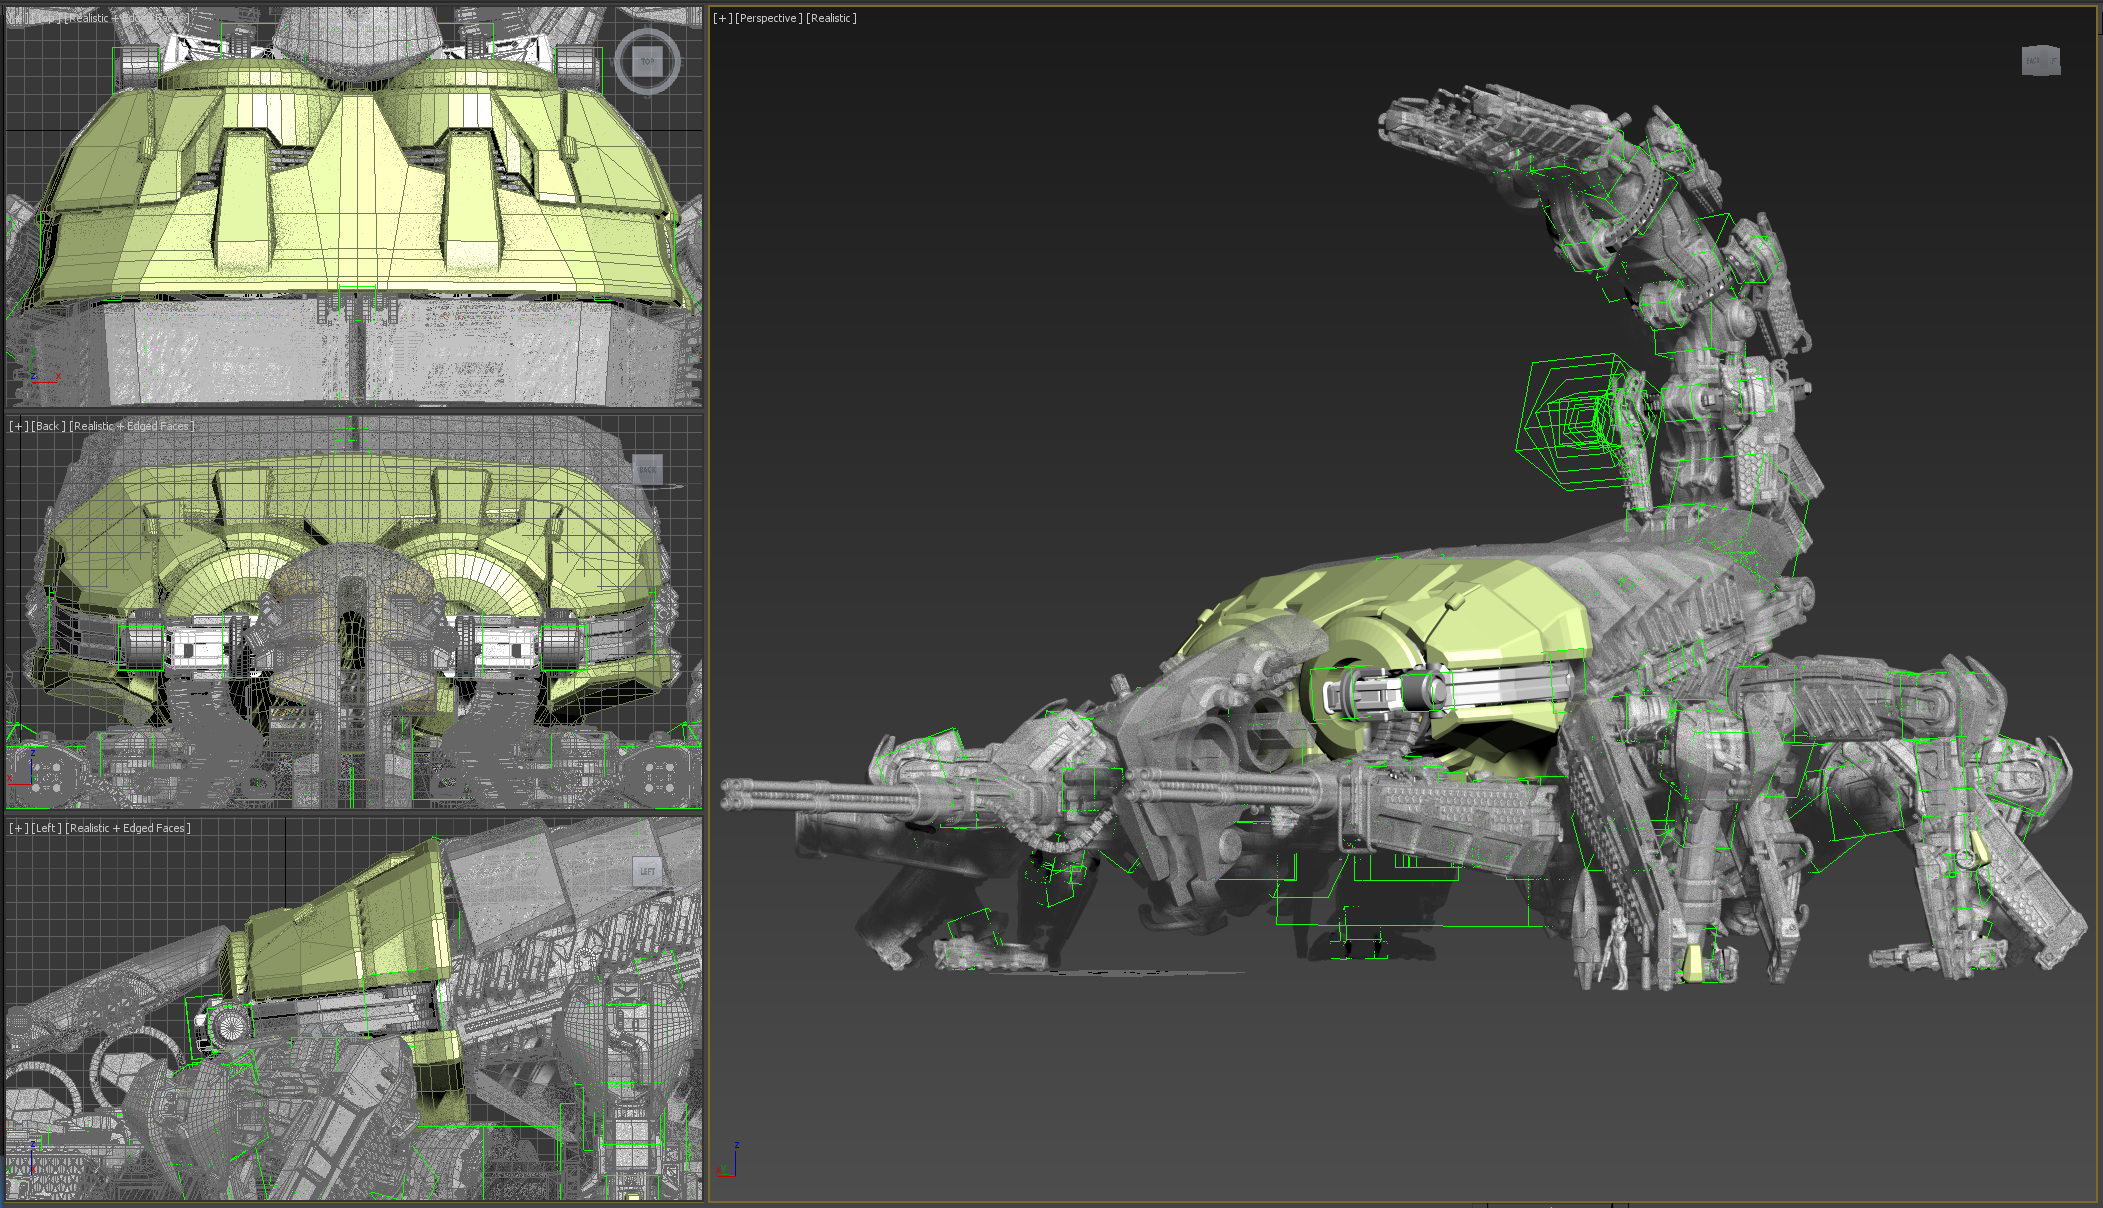Open Left viewport's Realistic + Edged Faces menu

127,828
